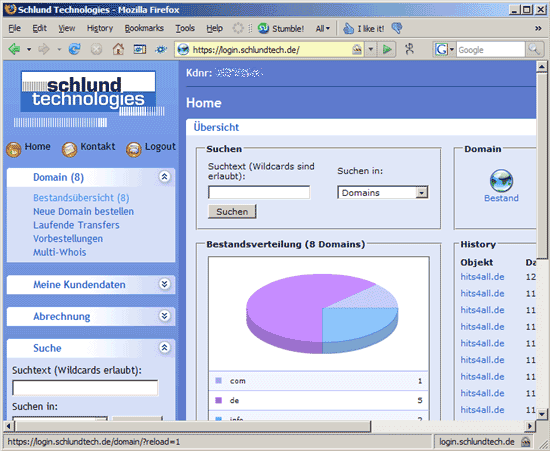Click the thumbs down dislike icon
Image resolution: width=550 pixels, height=451 pixels.
[397, 28]
